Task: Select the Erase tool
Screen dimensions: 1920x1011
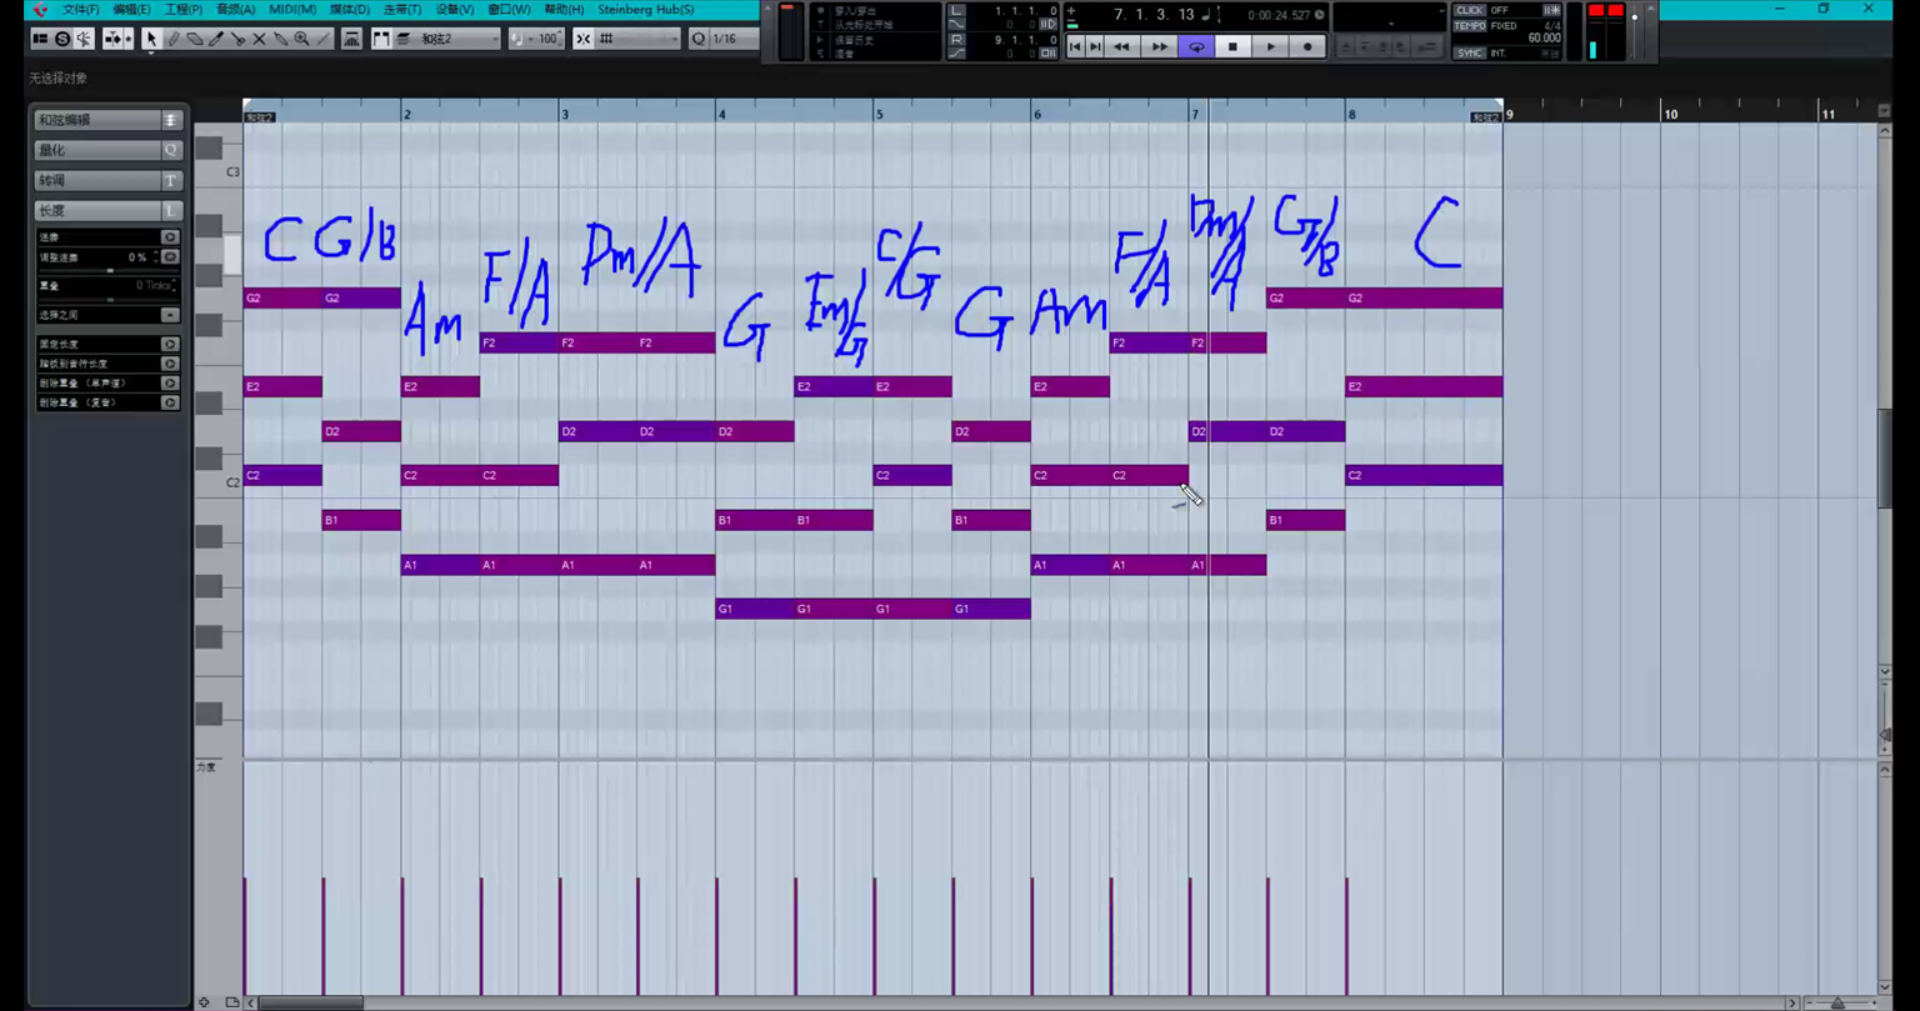Action: 195,39
